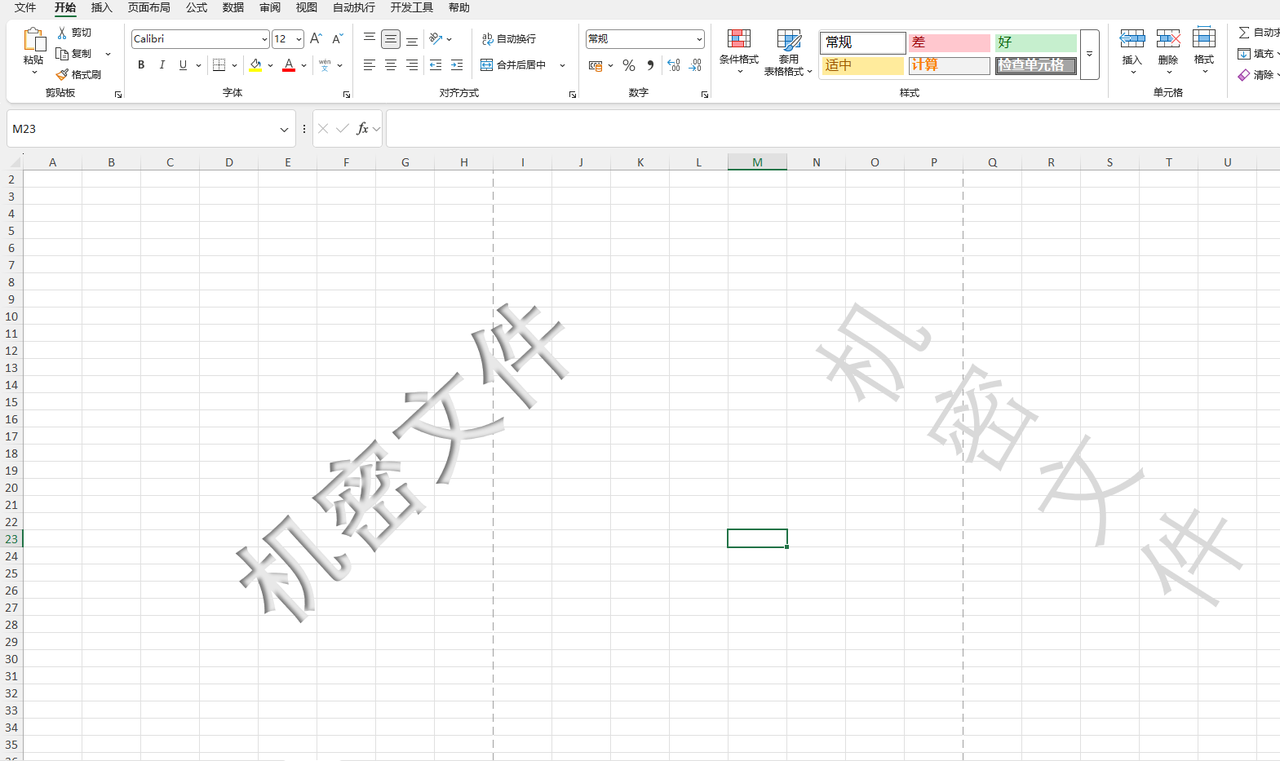Expand the cell styles gallery

(x=1089, y=54)
